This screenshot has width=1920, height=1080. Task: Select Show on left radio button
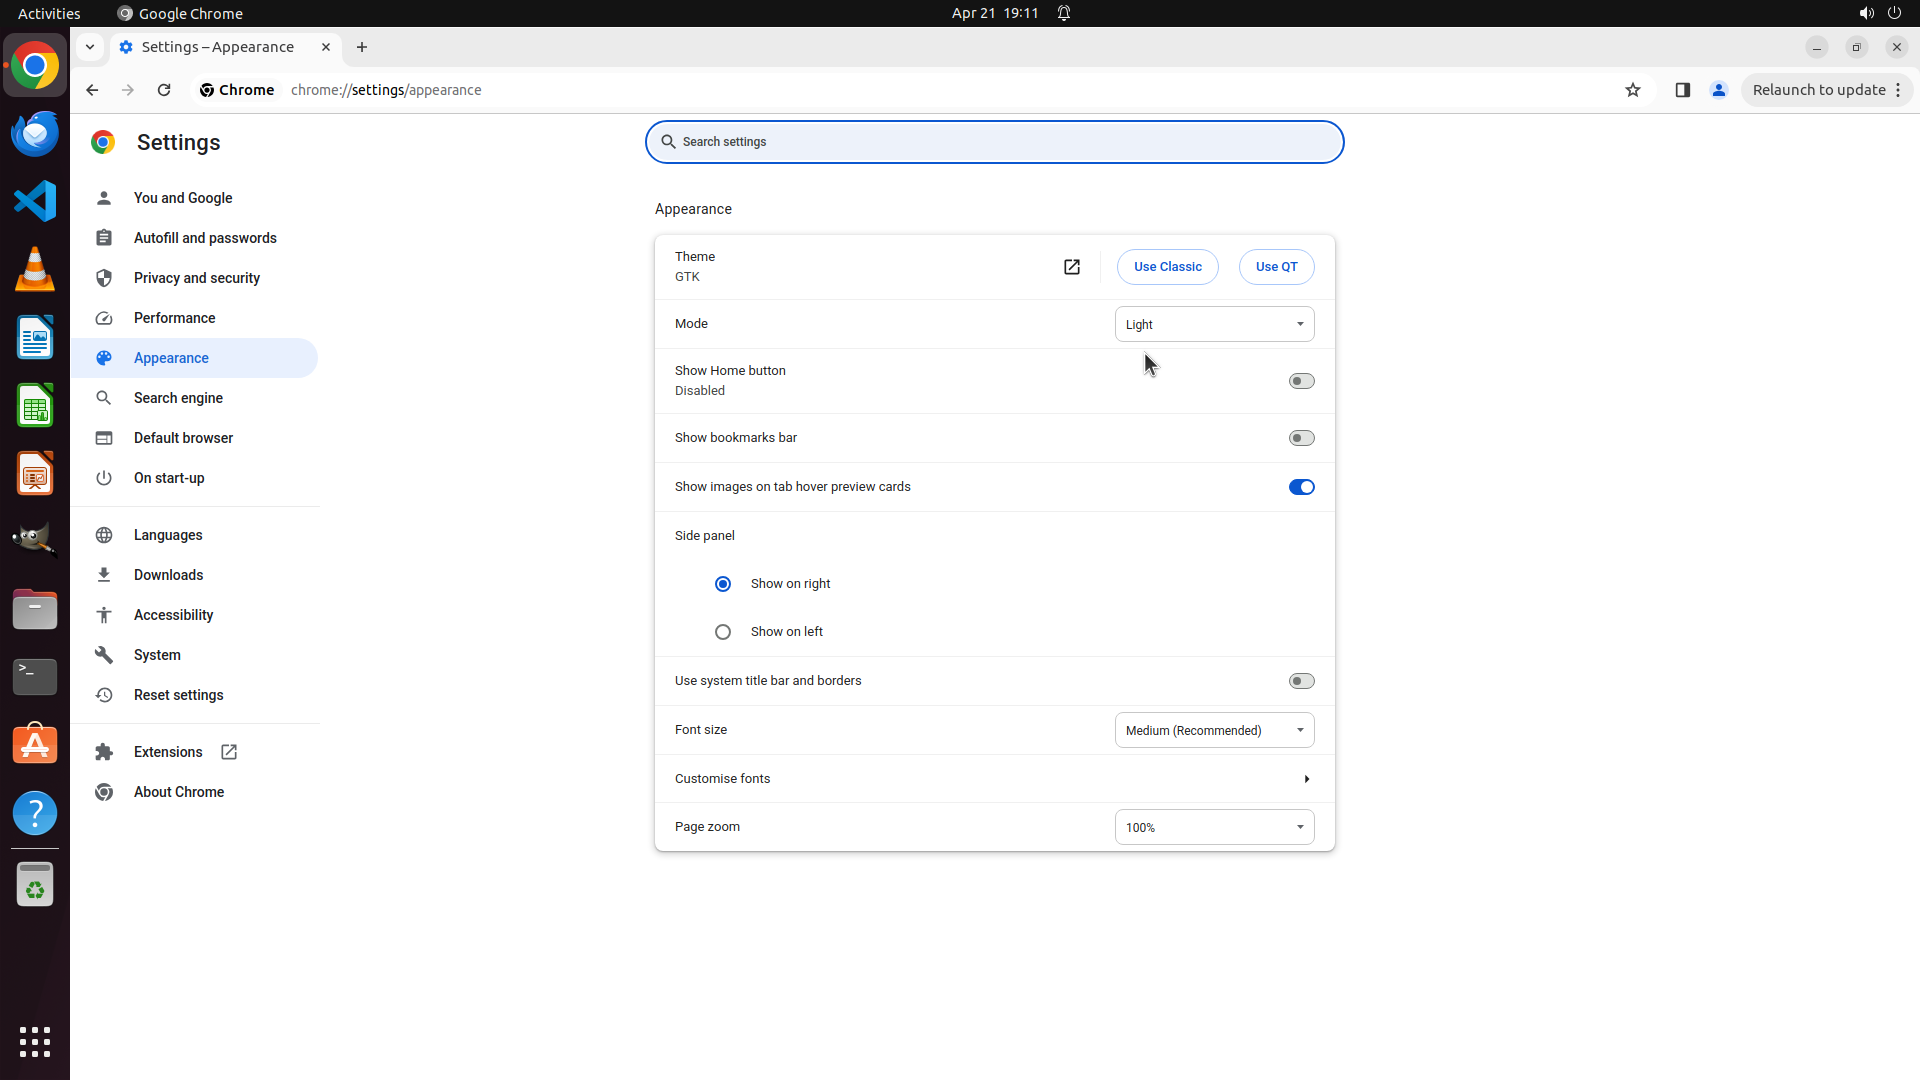coord(723,632)
